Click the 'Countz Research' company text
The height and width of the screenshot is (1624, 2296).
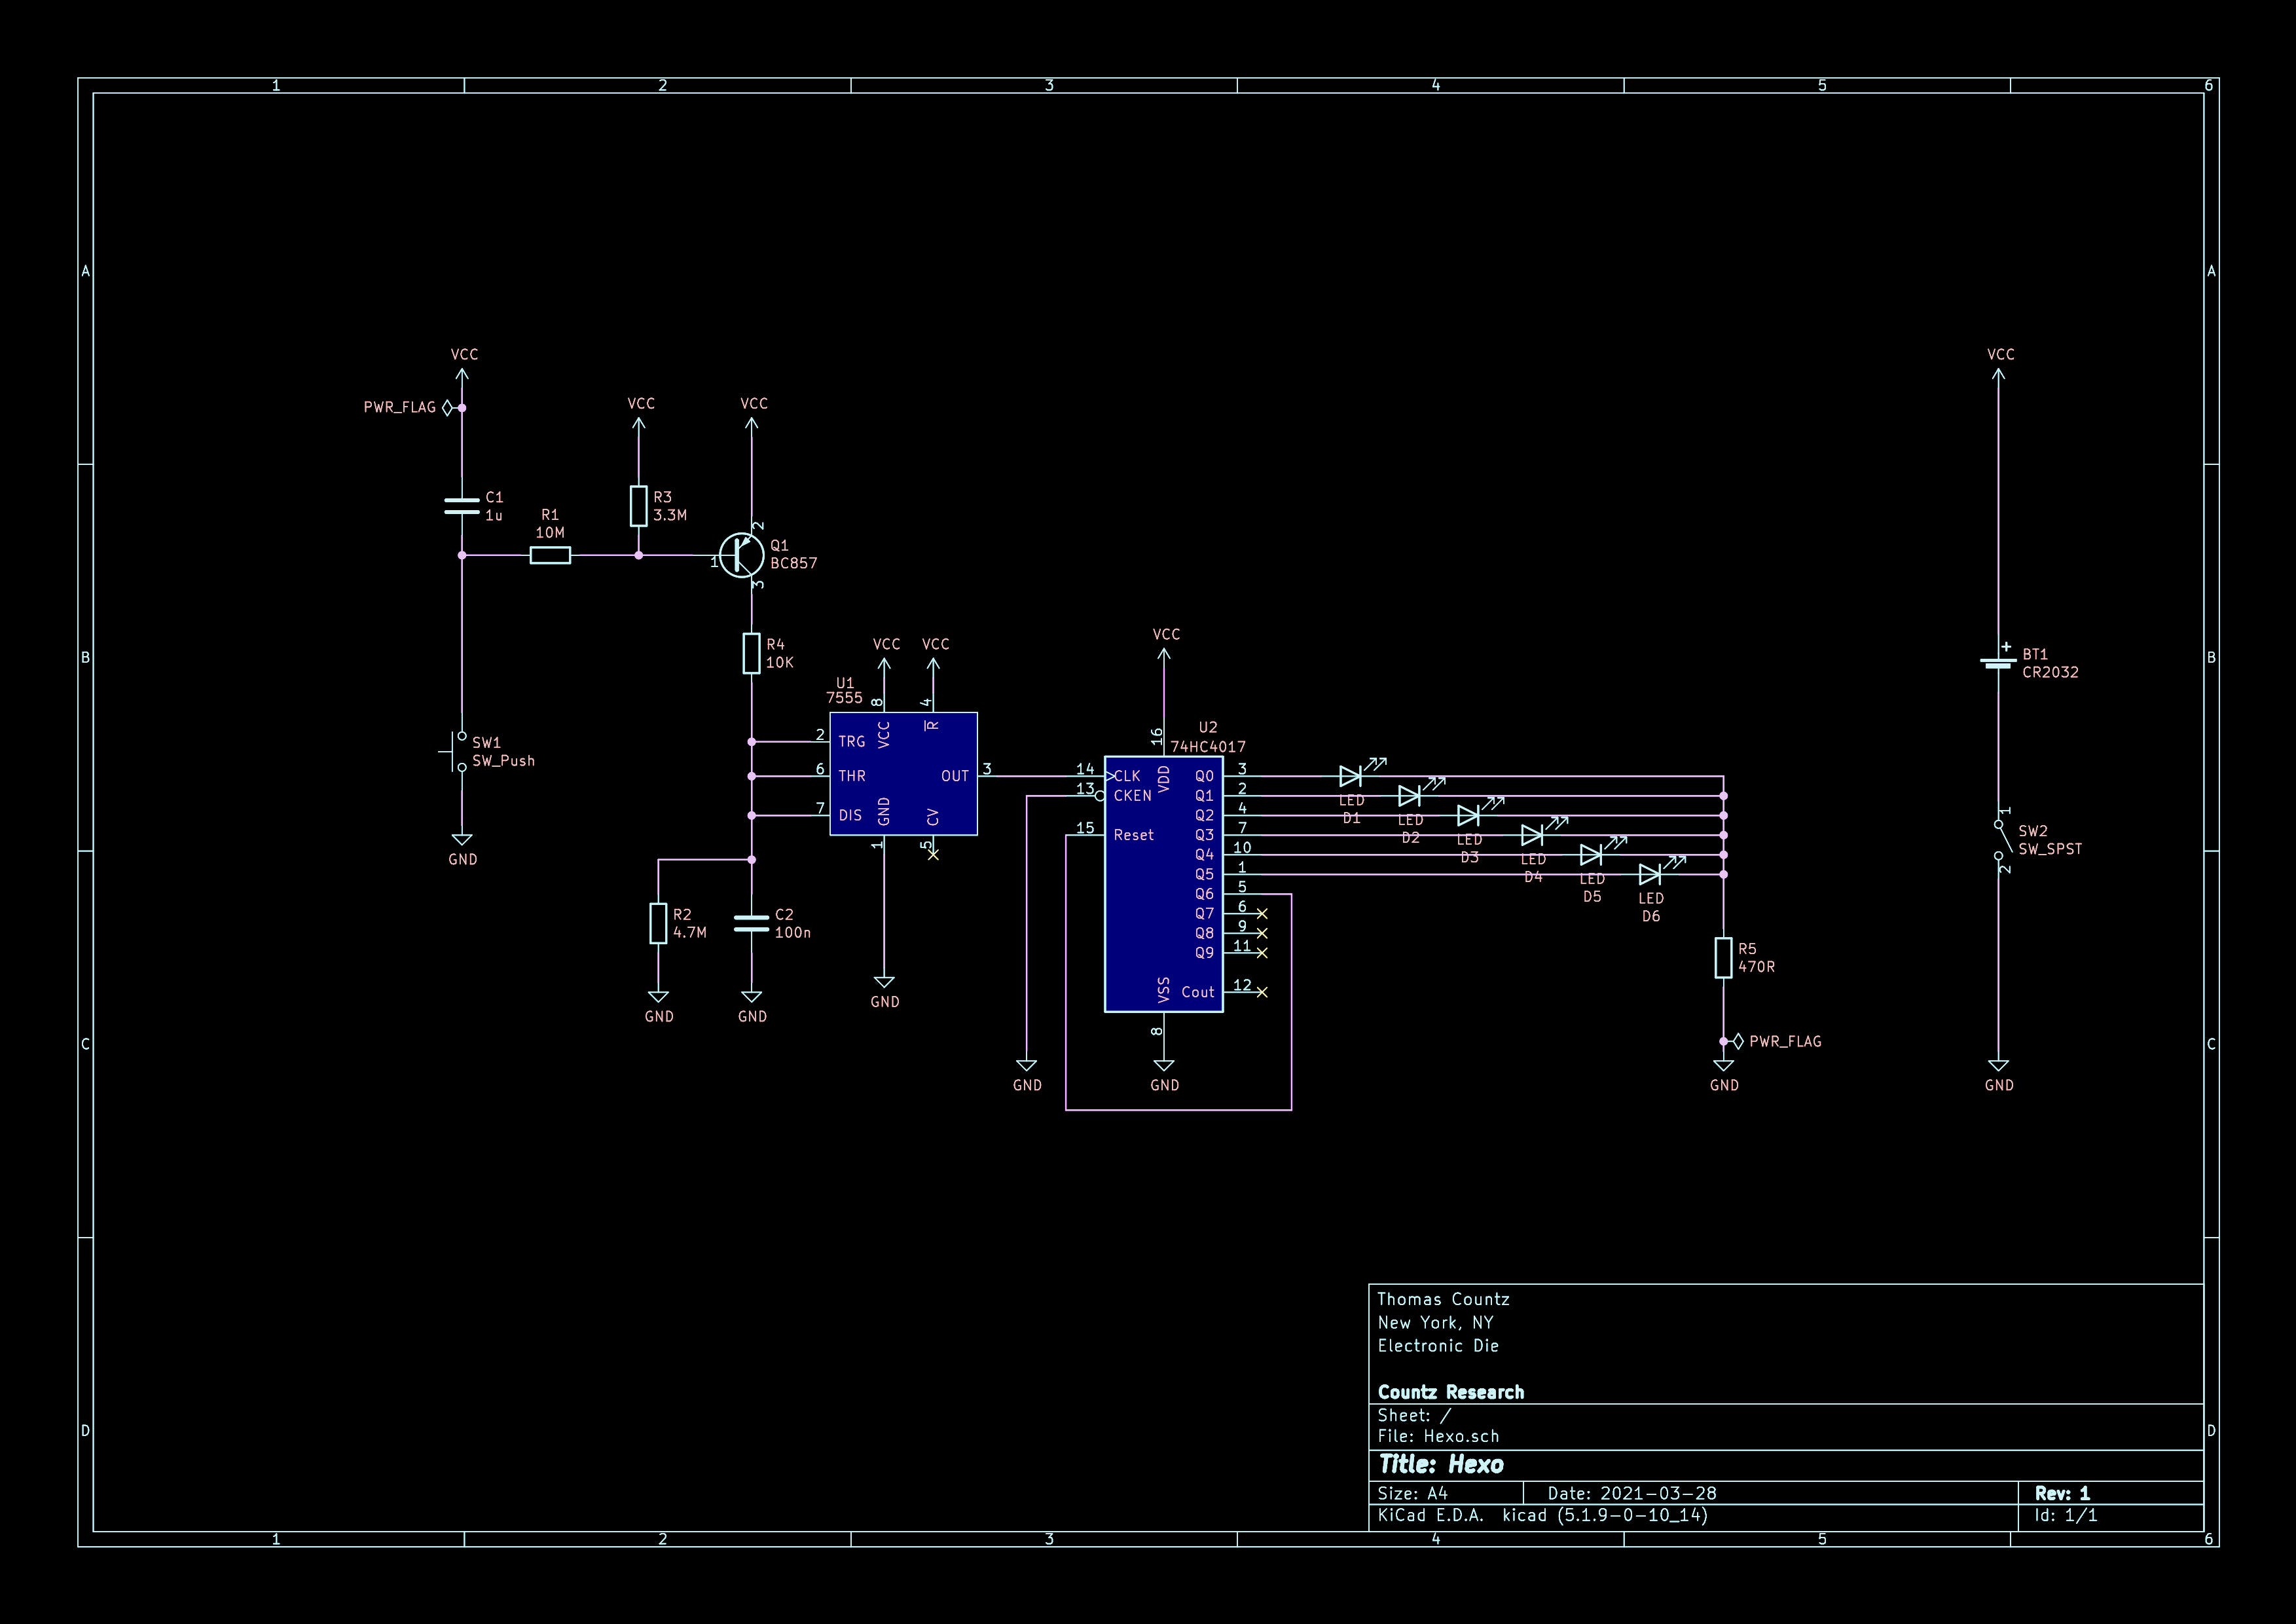[1451, 1393]
